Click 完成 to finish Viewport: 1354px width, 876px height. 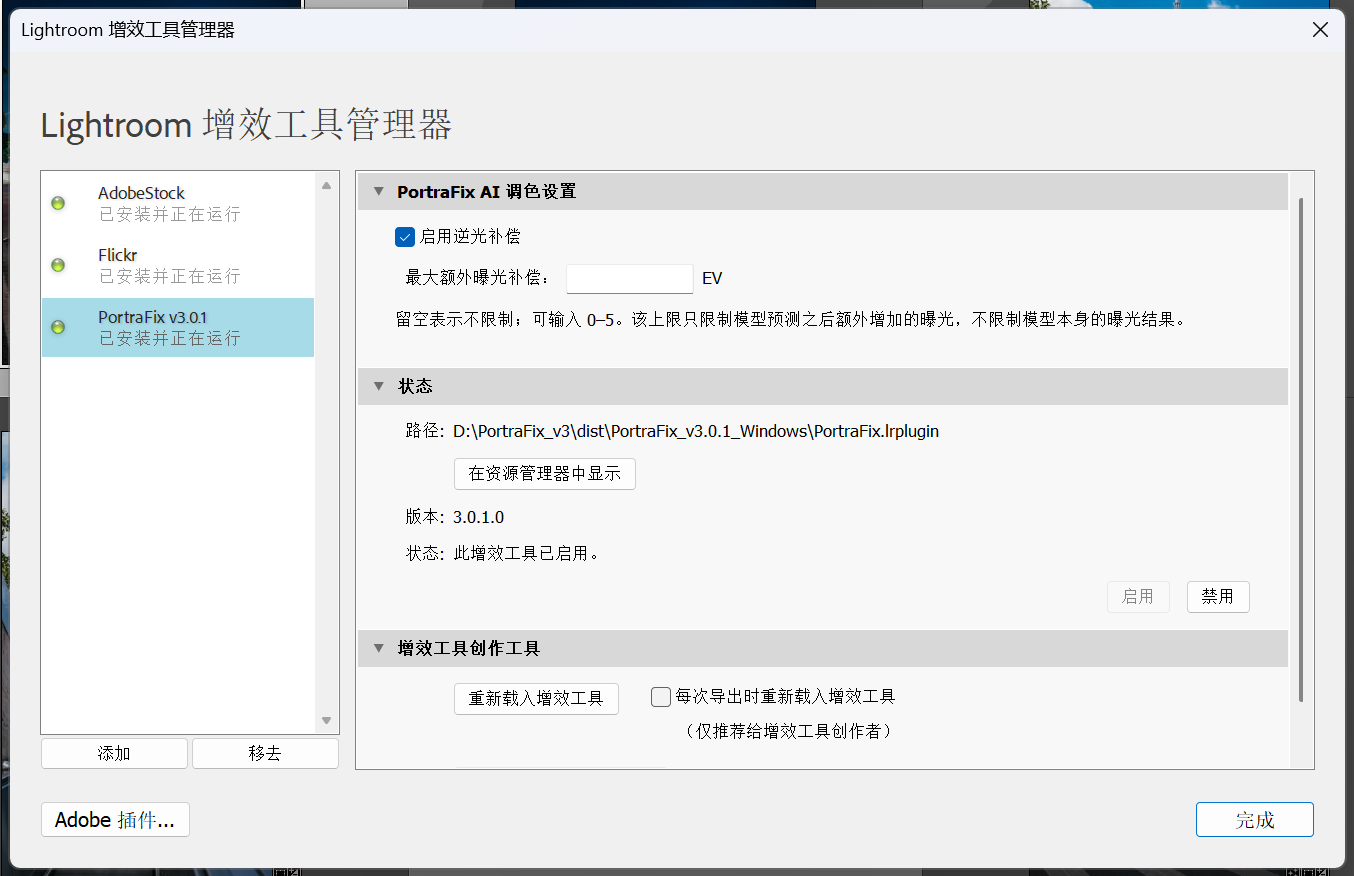coord(1255,820)
